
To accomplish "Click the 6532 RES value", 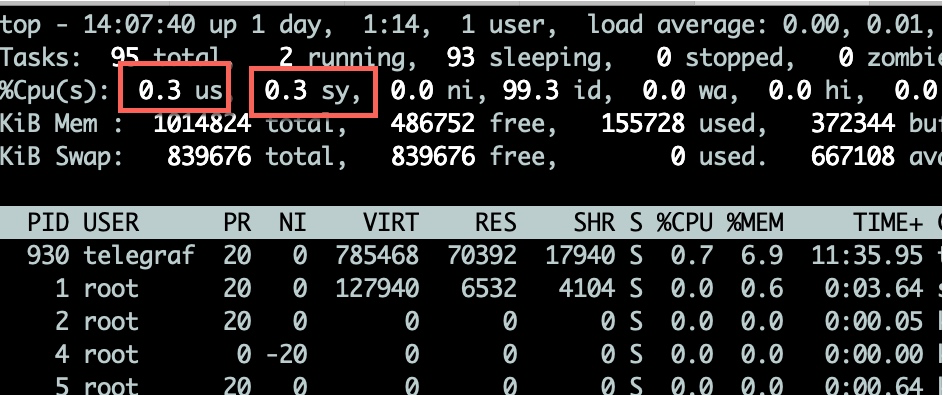I will (x=488, y=288).
